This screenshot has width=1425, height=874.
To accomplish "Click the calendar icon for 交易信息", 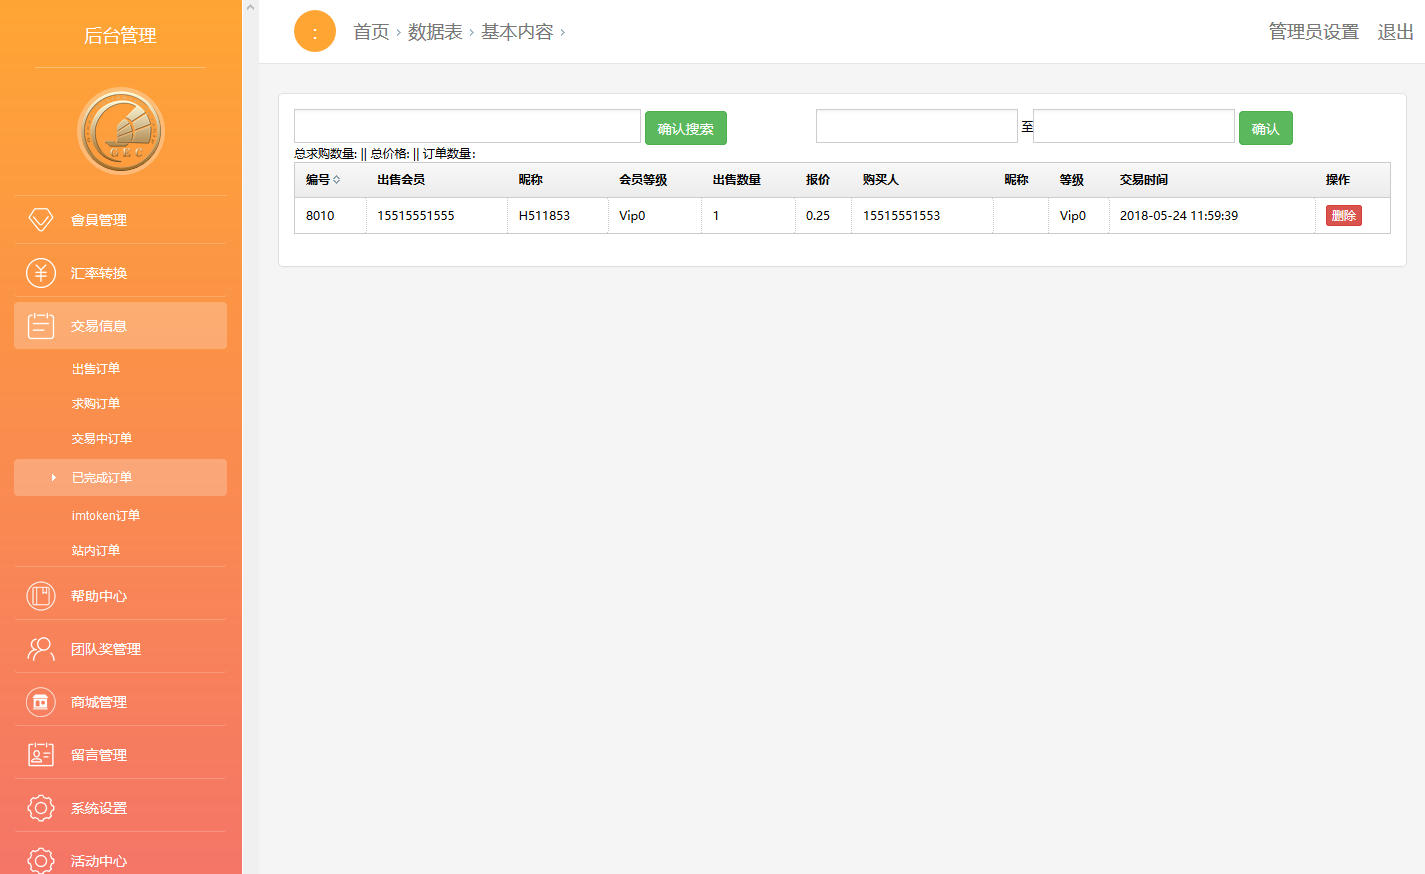I will point(41,326).
